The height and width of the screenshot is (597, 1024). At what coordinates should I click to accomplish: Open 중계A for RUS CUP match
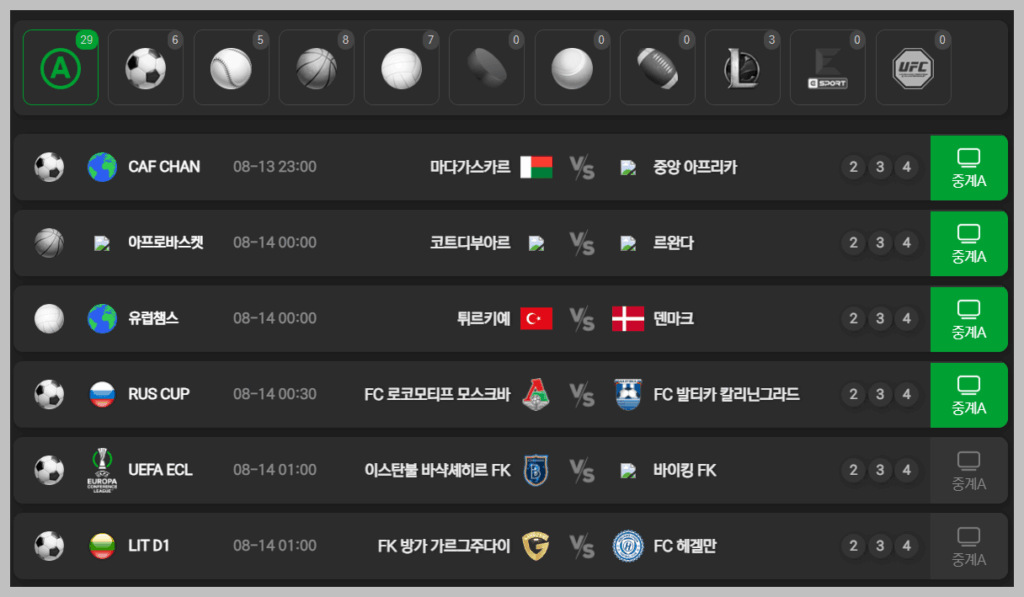pyautogui.click(x=968, y=395)
